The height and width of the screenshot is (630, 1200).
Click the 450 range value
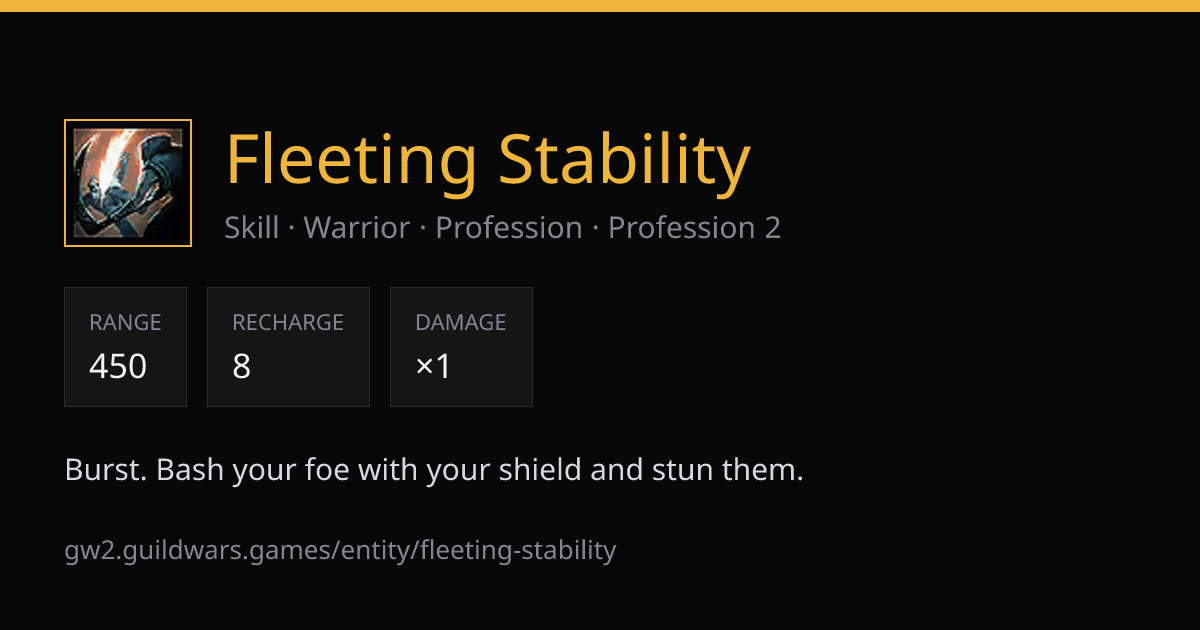point(118,366)
